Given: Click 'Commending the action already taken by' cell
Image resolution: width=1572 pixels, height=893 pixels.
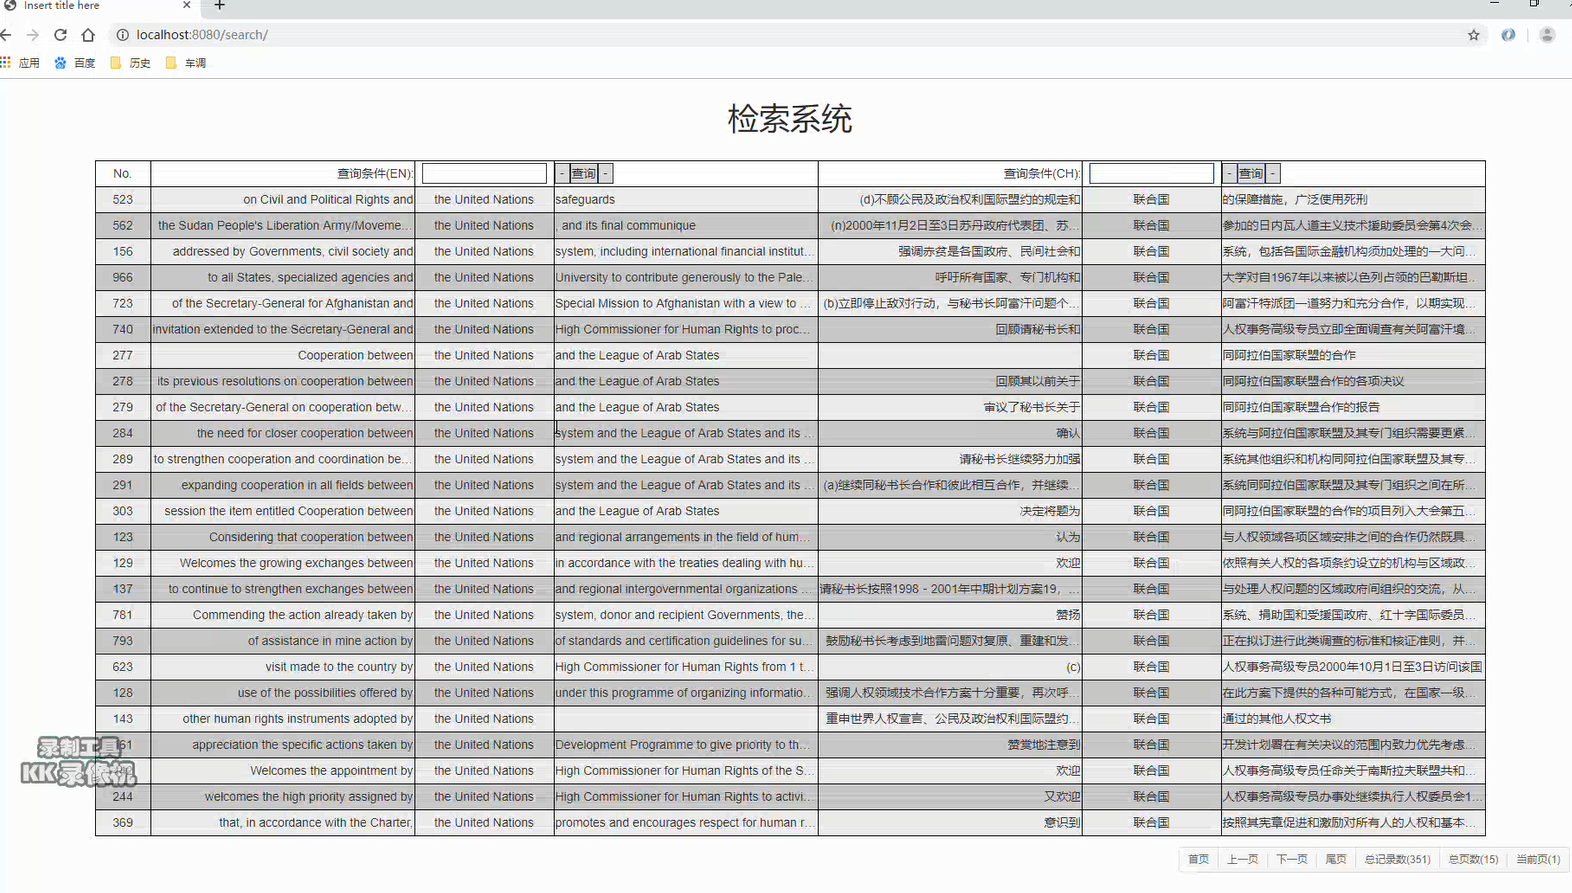Looking at the screenshot, I should 283,615.
